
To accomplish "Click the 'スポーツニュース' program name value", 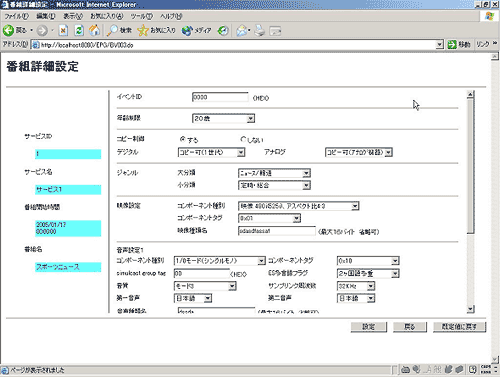I will point(68,267).
